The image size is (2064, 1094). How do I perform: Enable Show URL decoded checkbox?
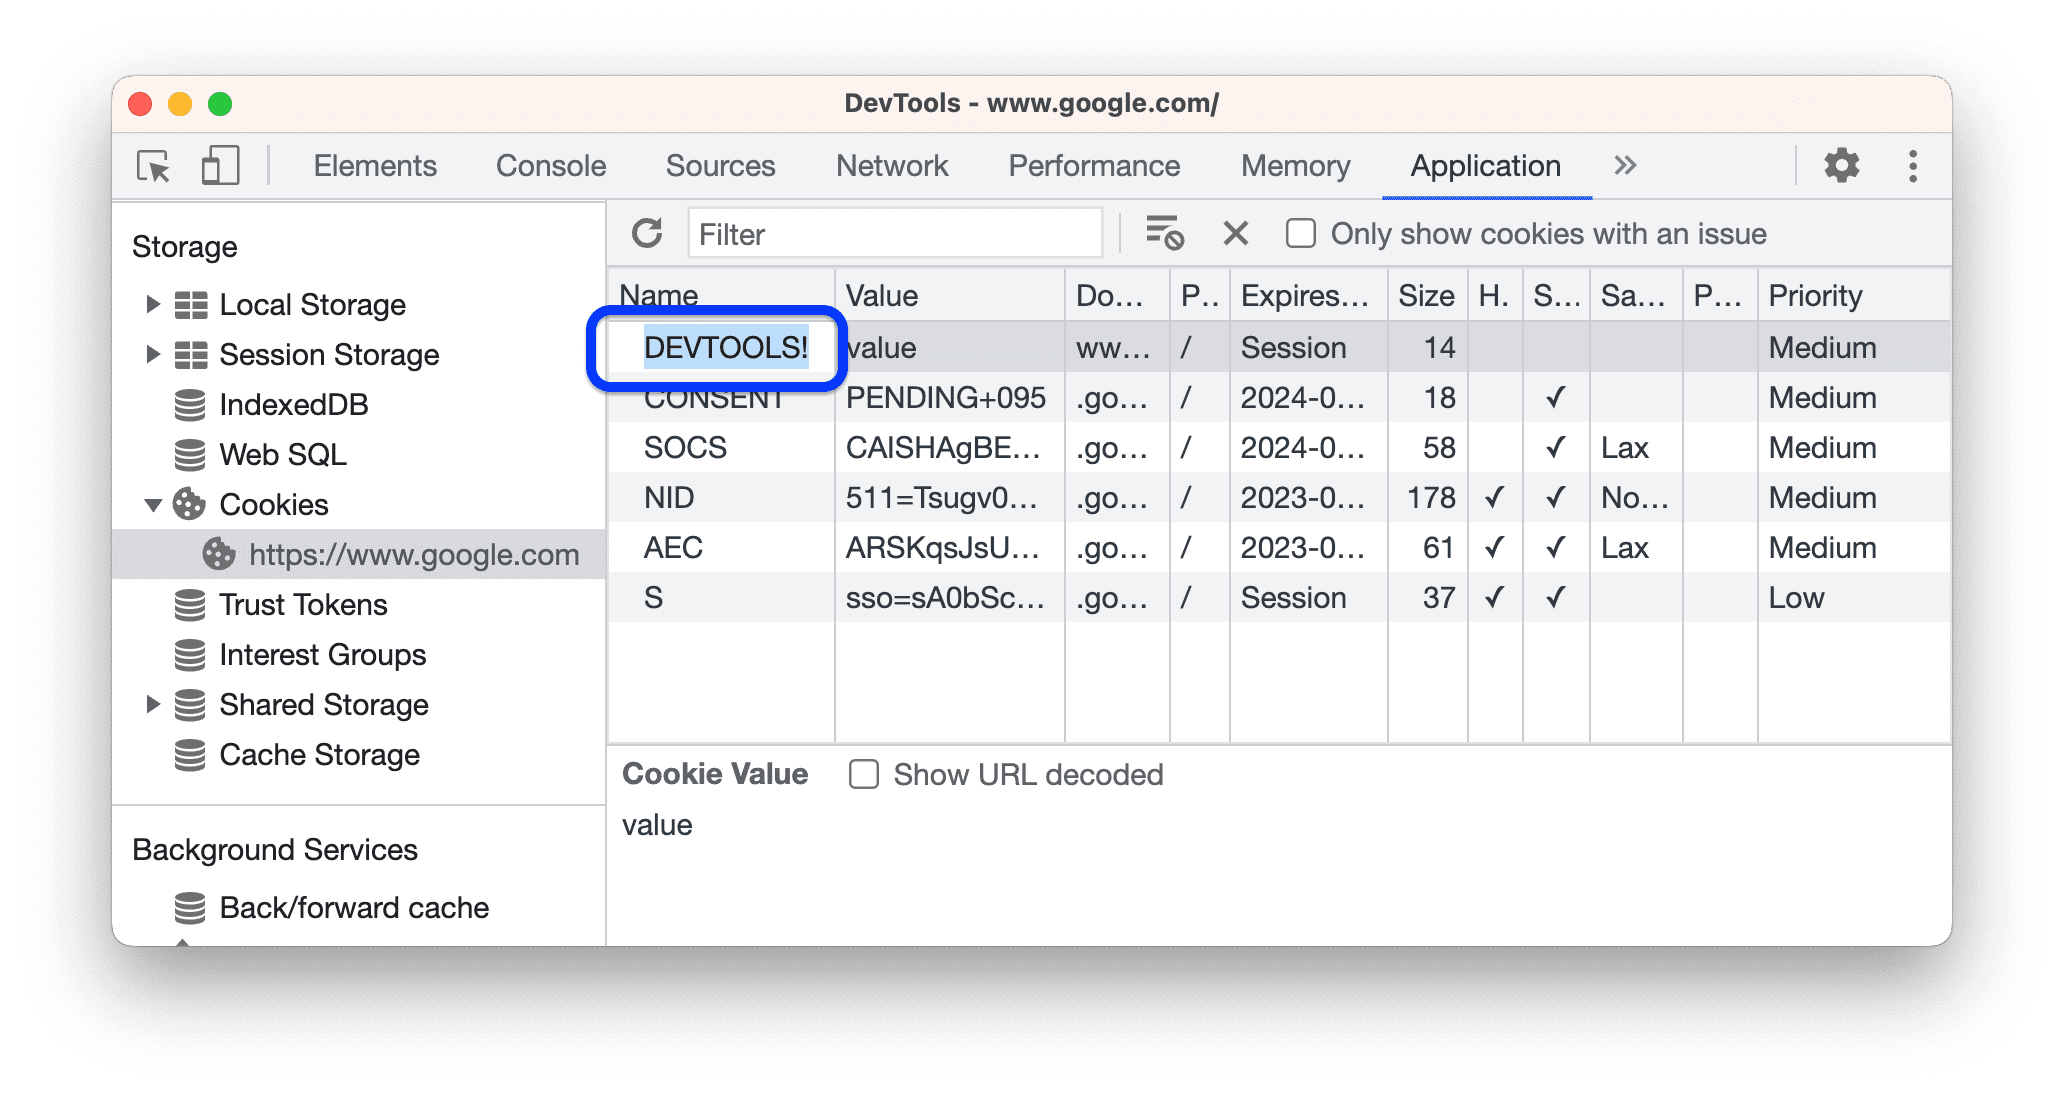pos(863,776)
